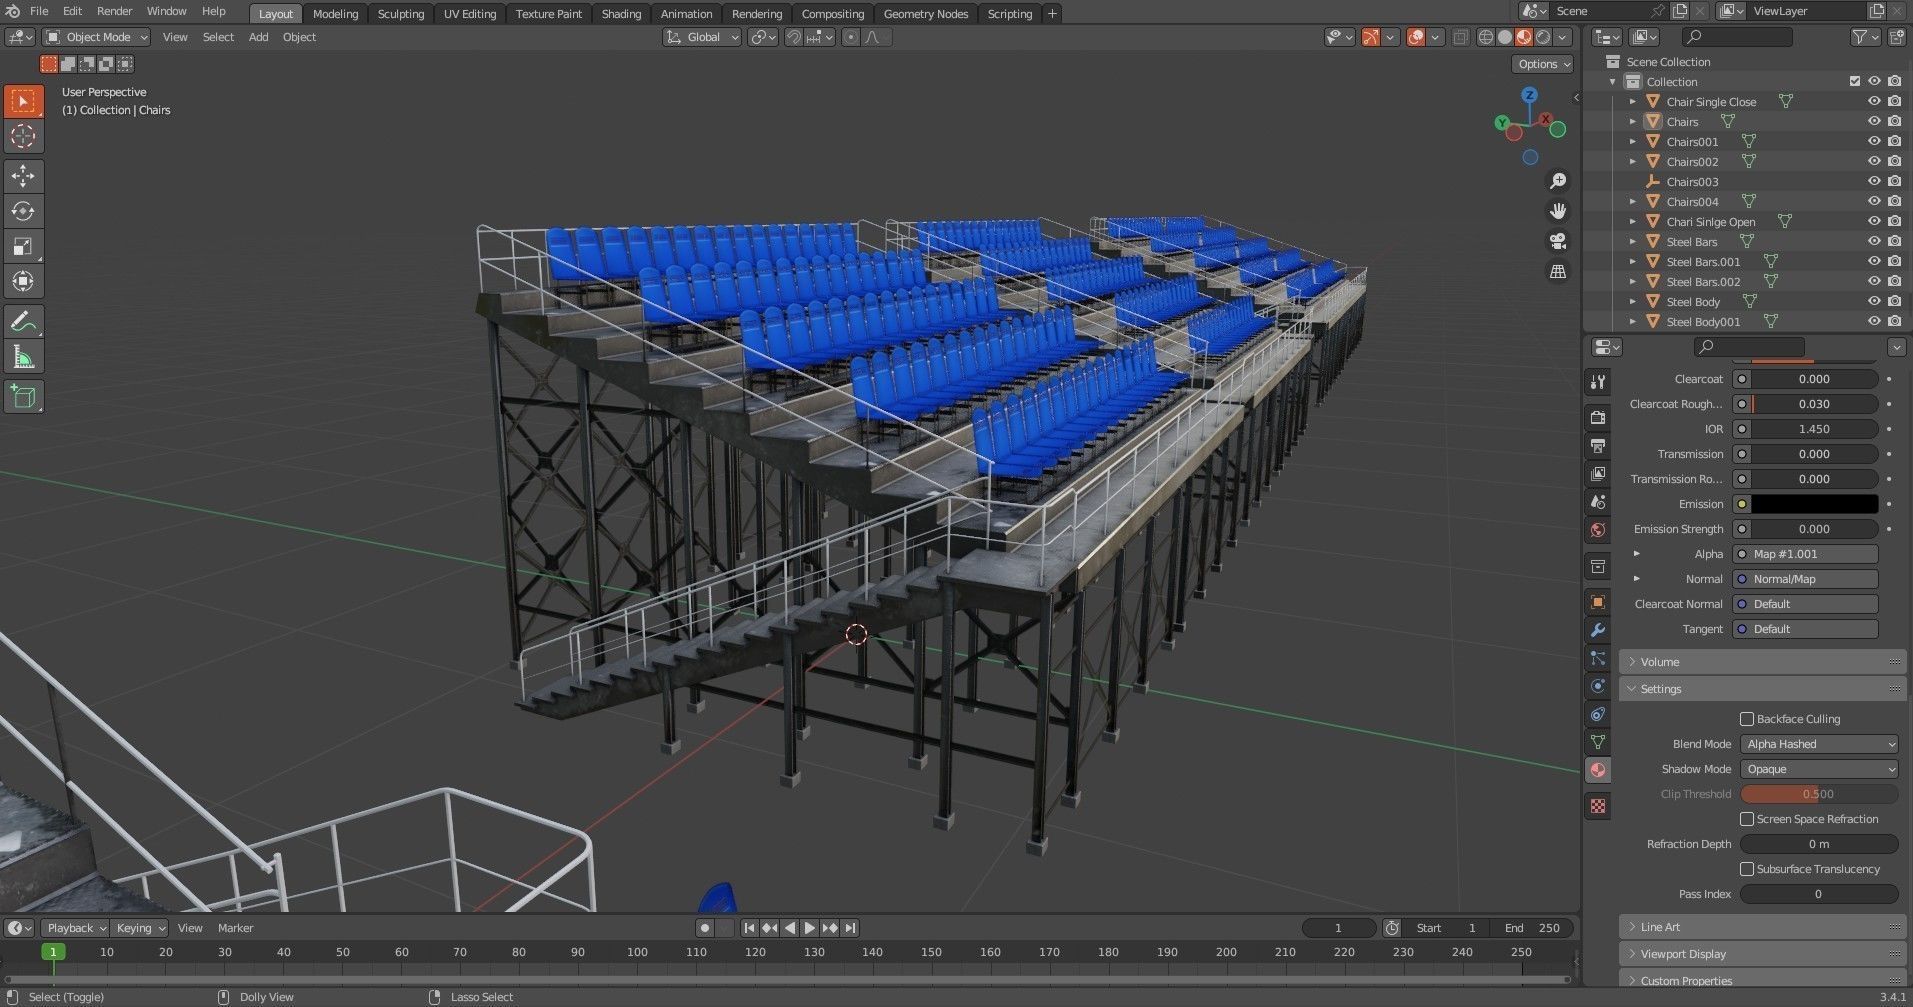
Task: Click the Clearcoat value slider
Action: tap(1814, 379)
